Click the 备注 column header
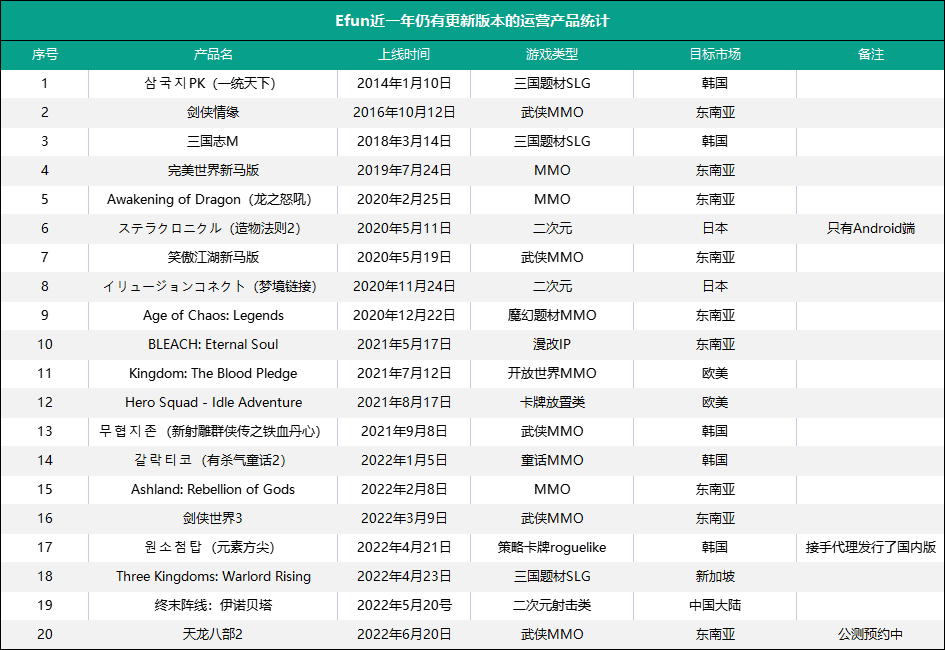Viewport: 945px width, 650px height. point(870,54)
